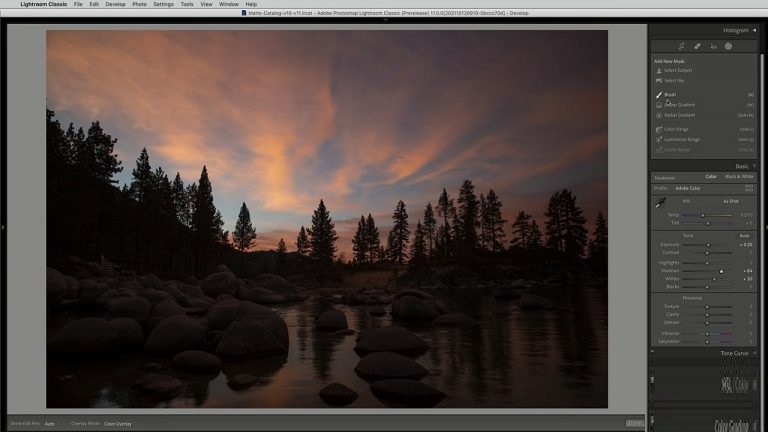Click the Saturation slider handle
Viewport: 768px width, 432px height.
point(707,341)
